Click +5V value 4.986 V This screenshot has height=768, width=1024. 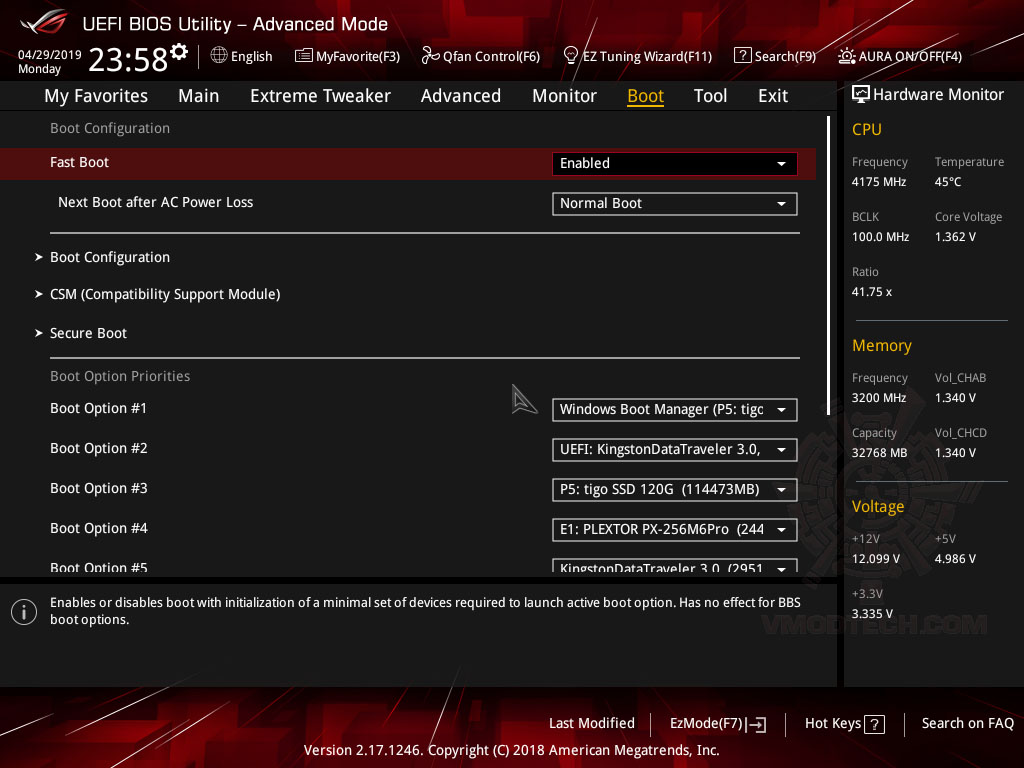coord(955,560)
